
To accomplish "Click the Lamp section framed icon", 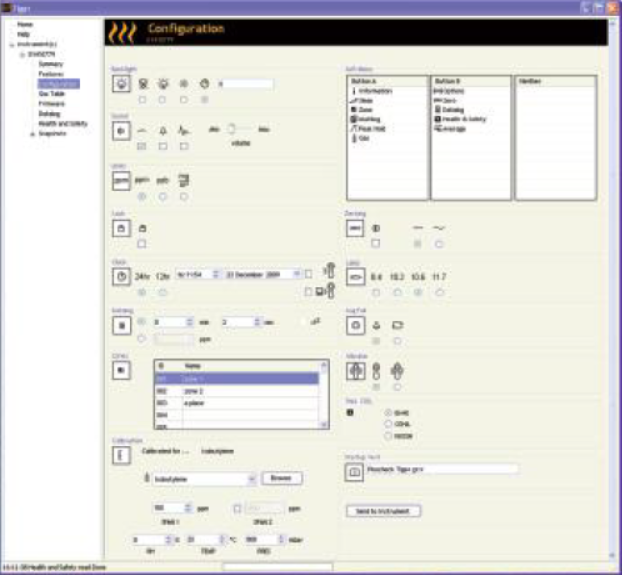I will tap(355, 277).
